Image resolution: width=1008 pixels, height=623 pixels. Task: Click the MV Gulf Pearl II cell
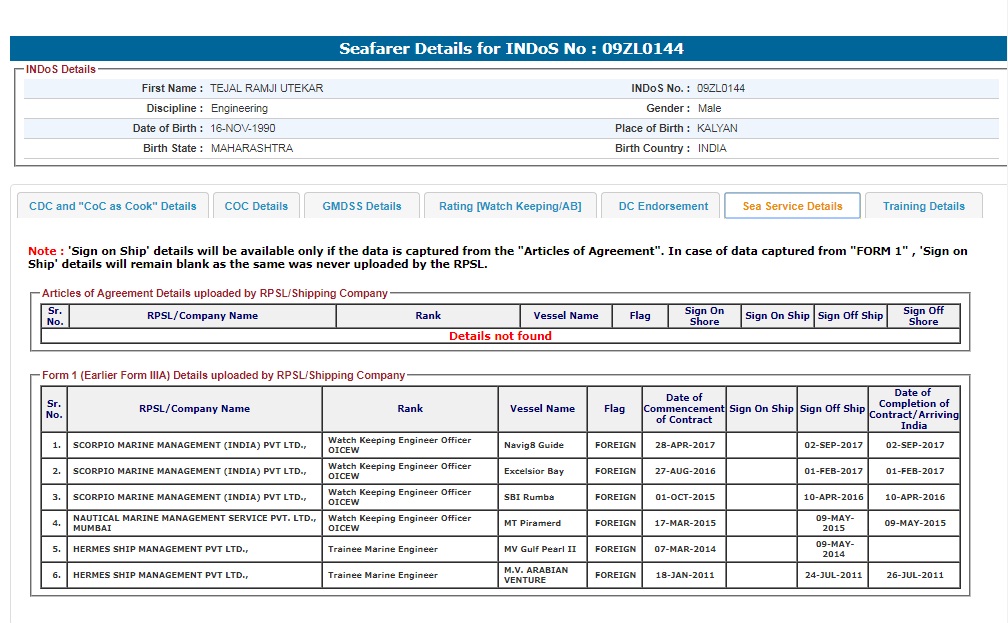point(542,549)
